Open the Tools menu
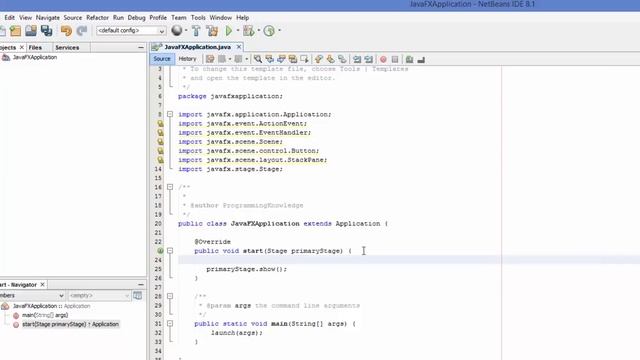The image size is (640, 360). [198, 18]
